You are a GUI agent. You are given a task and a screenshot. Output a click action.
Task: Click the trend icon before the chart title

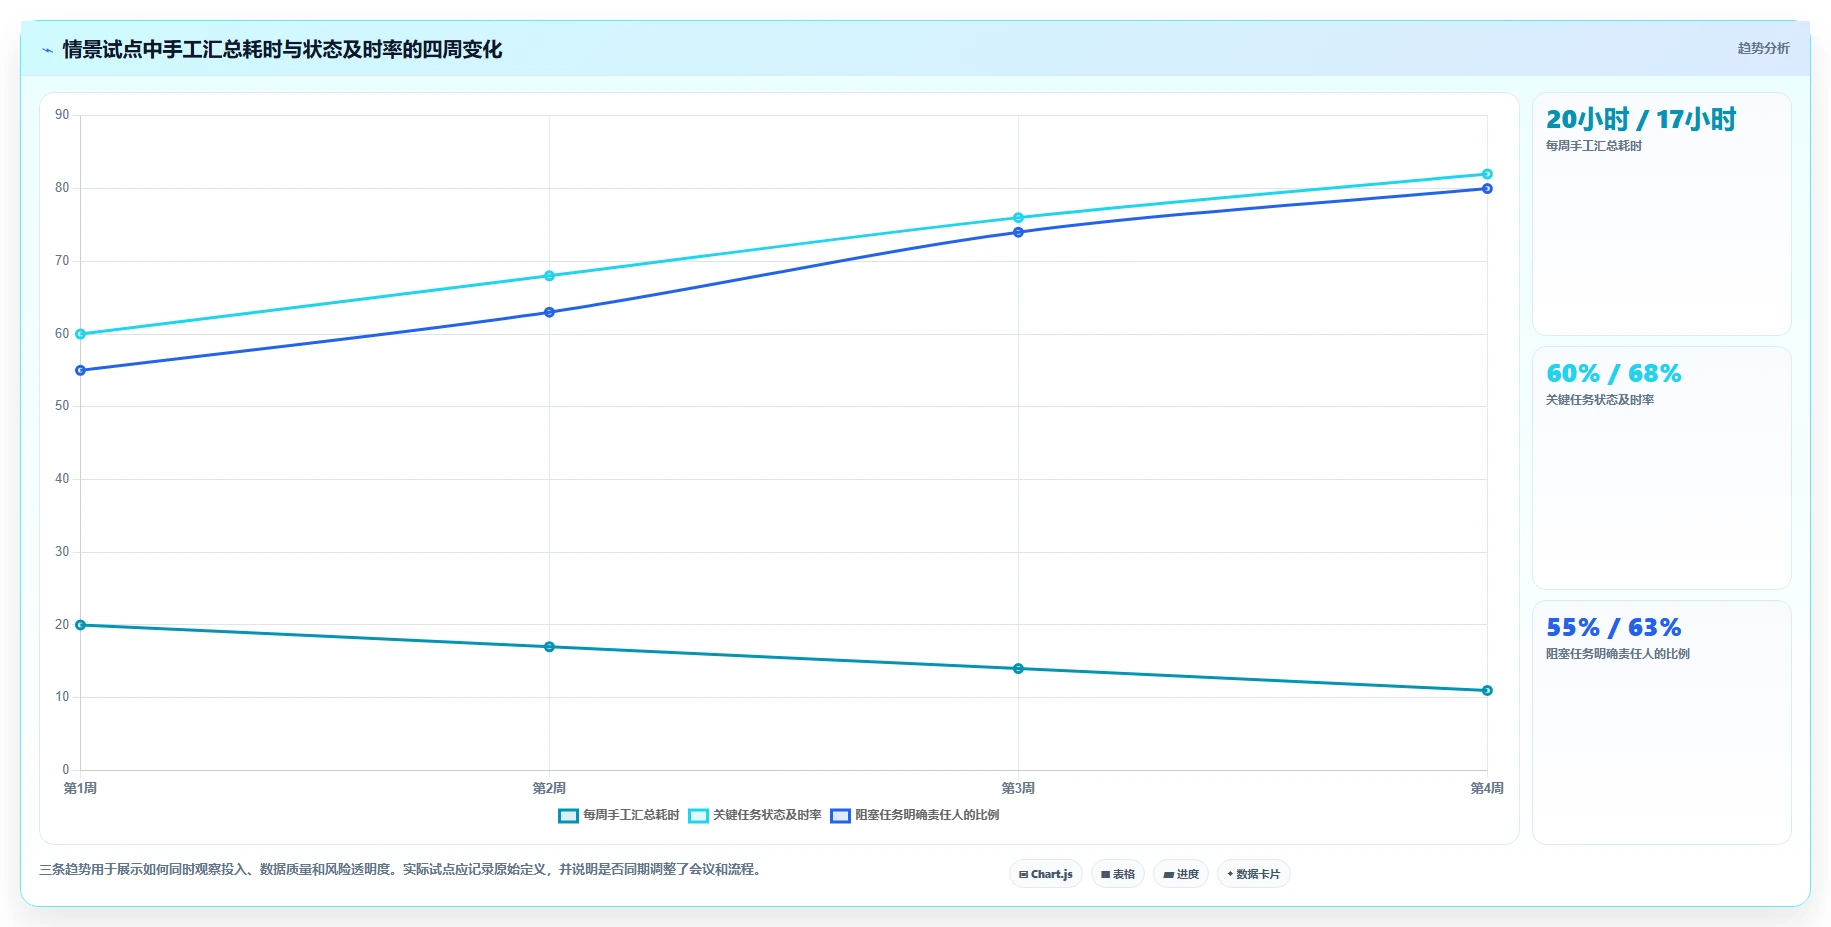click(x=47, y=50)
